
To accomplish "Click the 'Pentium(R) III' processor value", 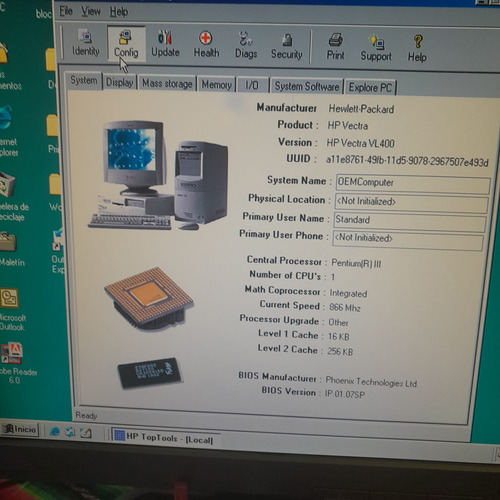I will (x=356, y=263).
